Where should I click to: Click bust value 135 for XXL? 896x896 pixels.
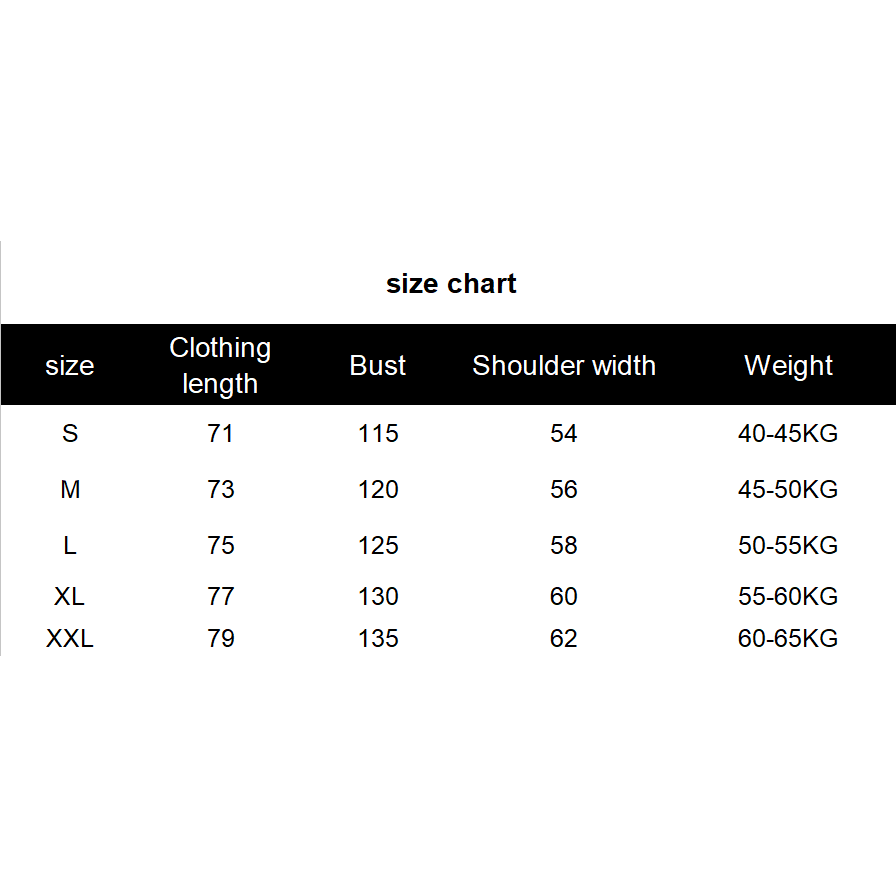point(378,639)
